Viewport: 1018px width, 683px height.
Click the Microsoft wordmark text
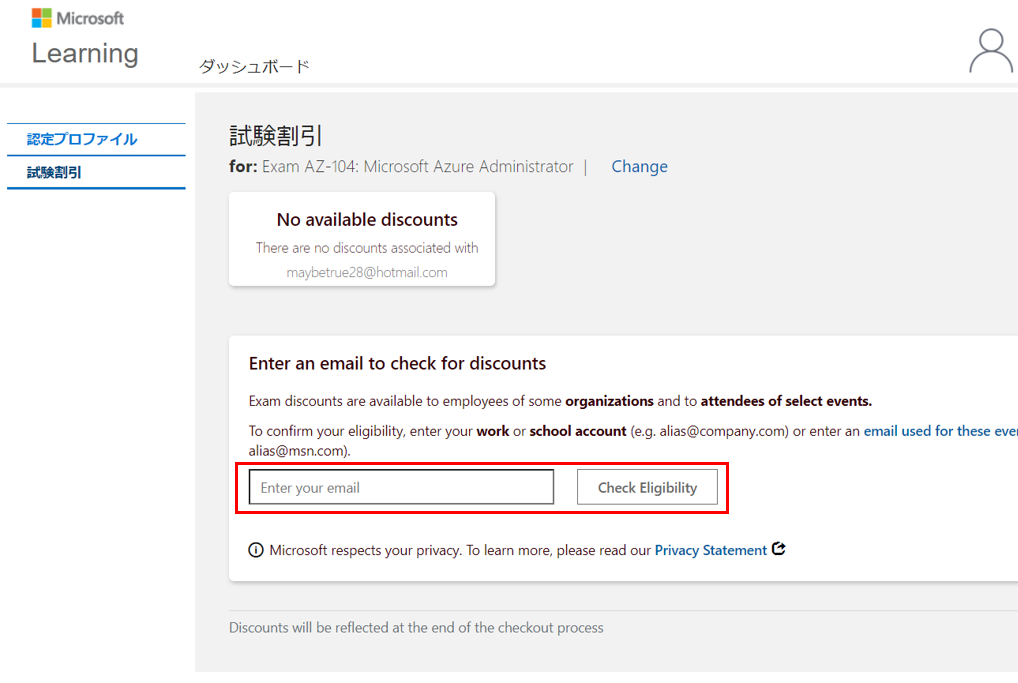90,18
